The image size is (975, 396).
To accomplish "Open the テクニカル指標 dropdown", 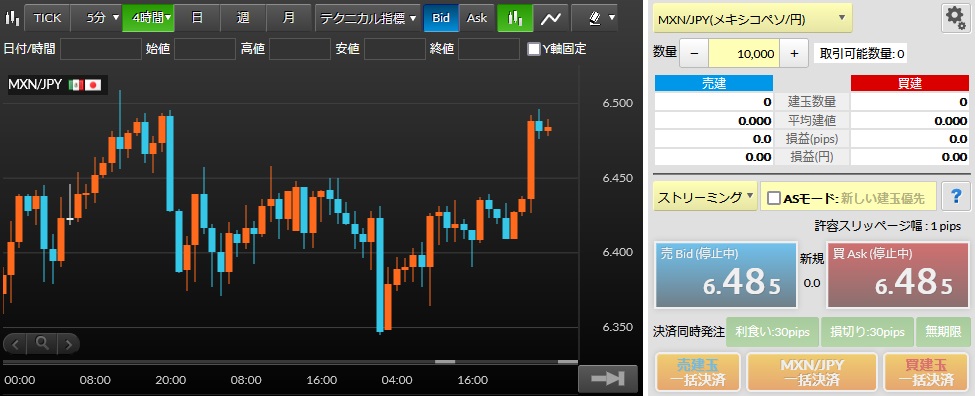I will [367, 18].
